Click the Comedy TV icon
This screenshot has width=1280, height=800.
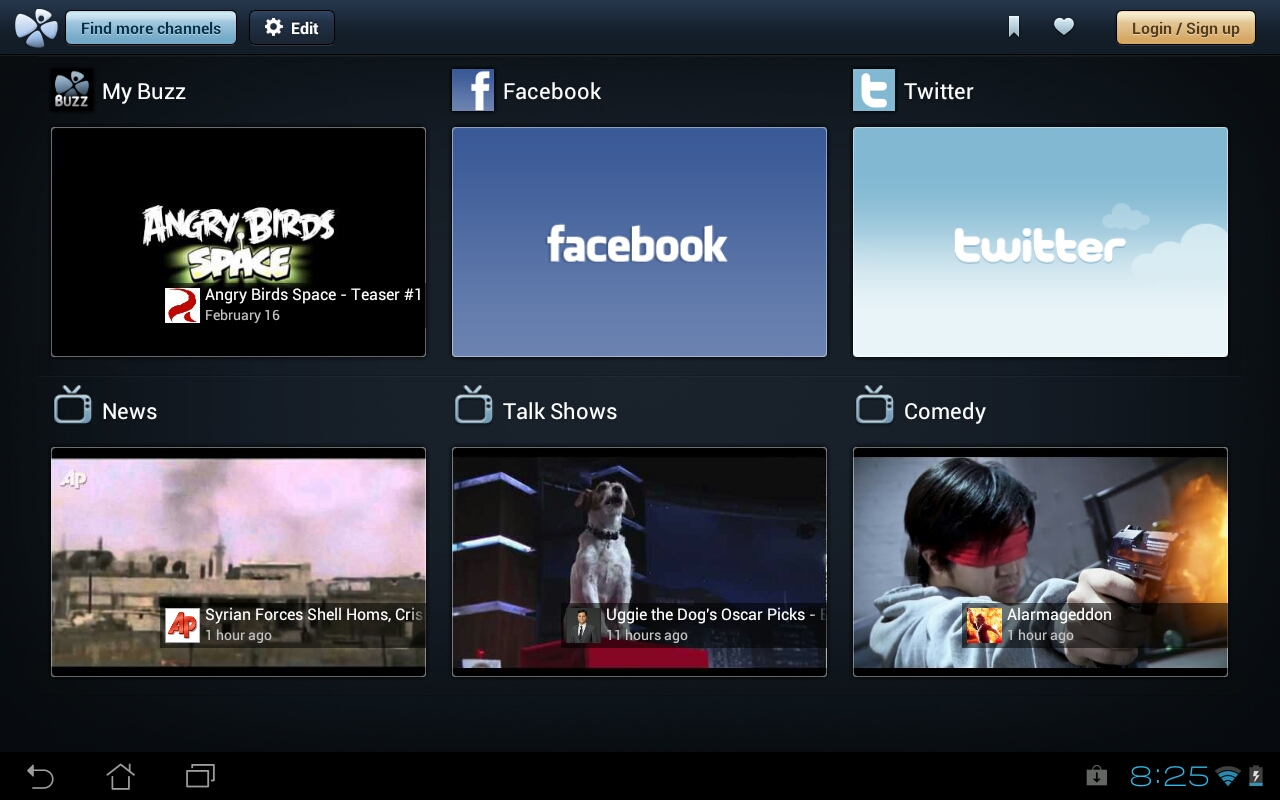coord(875,406)
